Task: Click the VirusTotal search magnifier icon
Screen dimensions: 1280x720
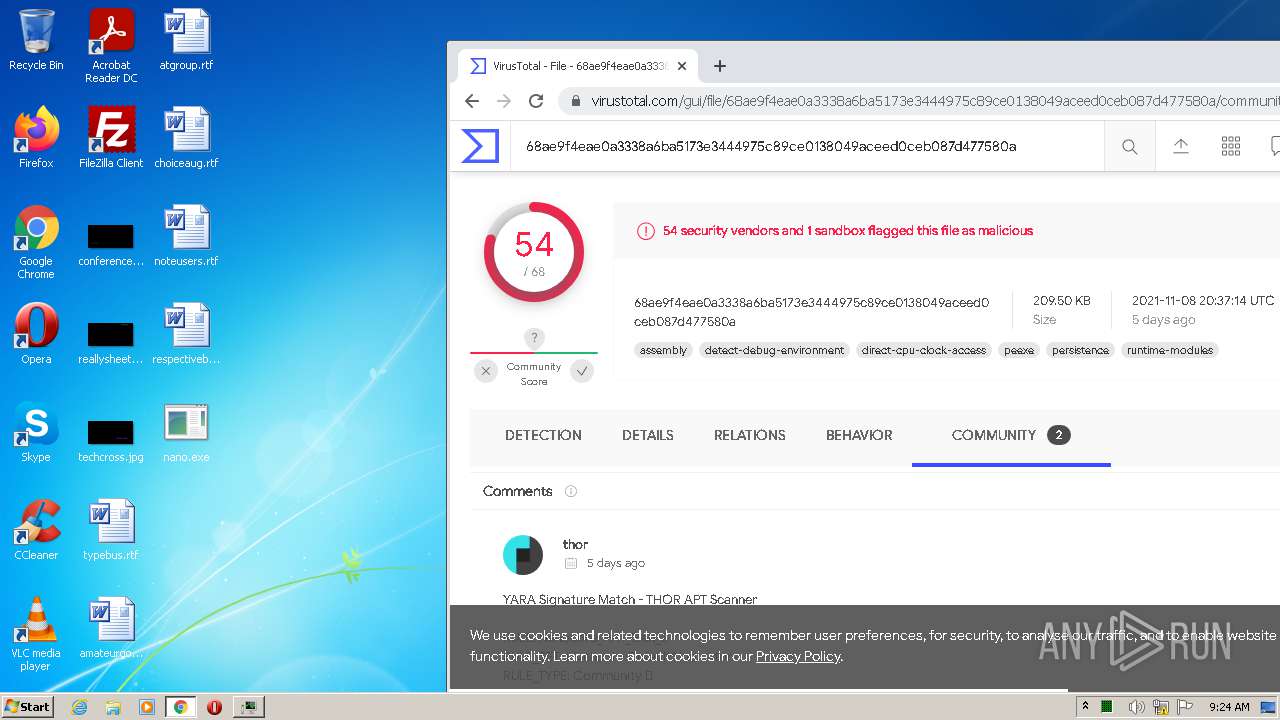Action: pos(1130,147)
